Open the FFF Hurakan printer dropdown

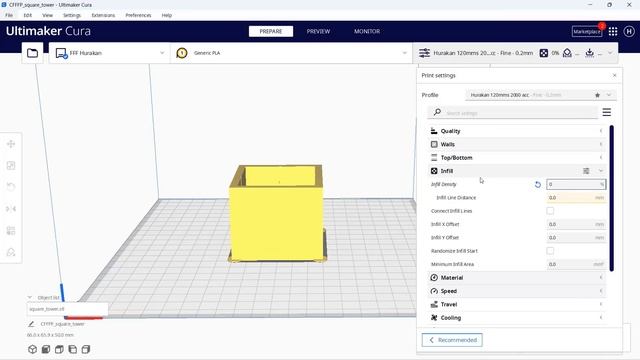tap(109, 53)
